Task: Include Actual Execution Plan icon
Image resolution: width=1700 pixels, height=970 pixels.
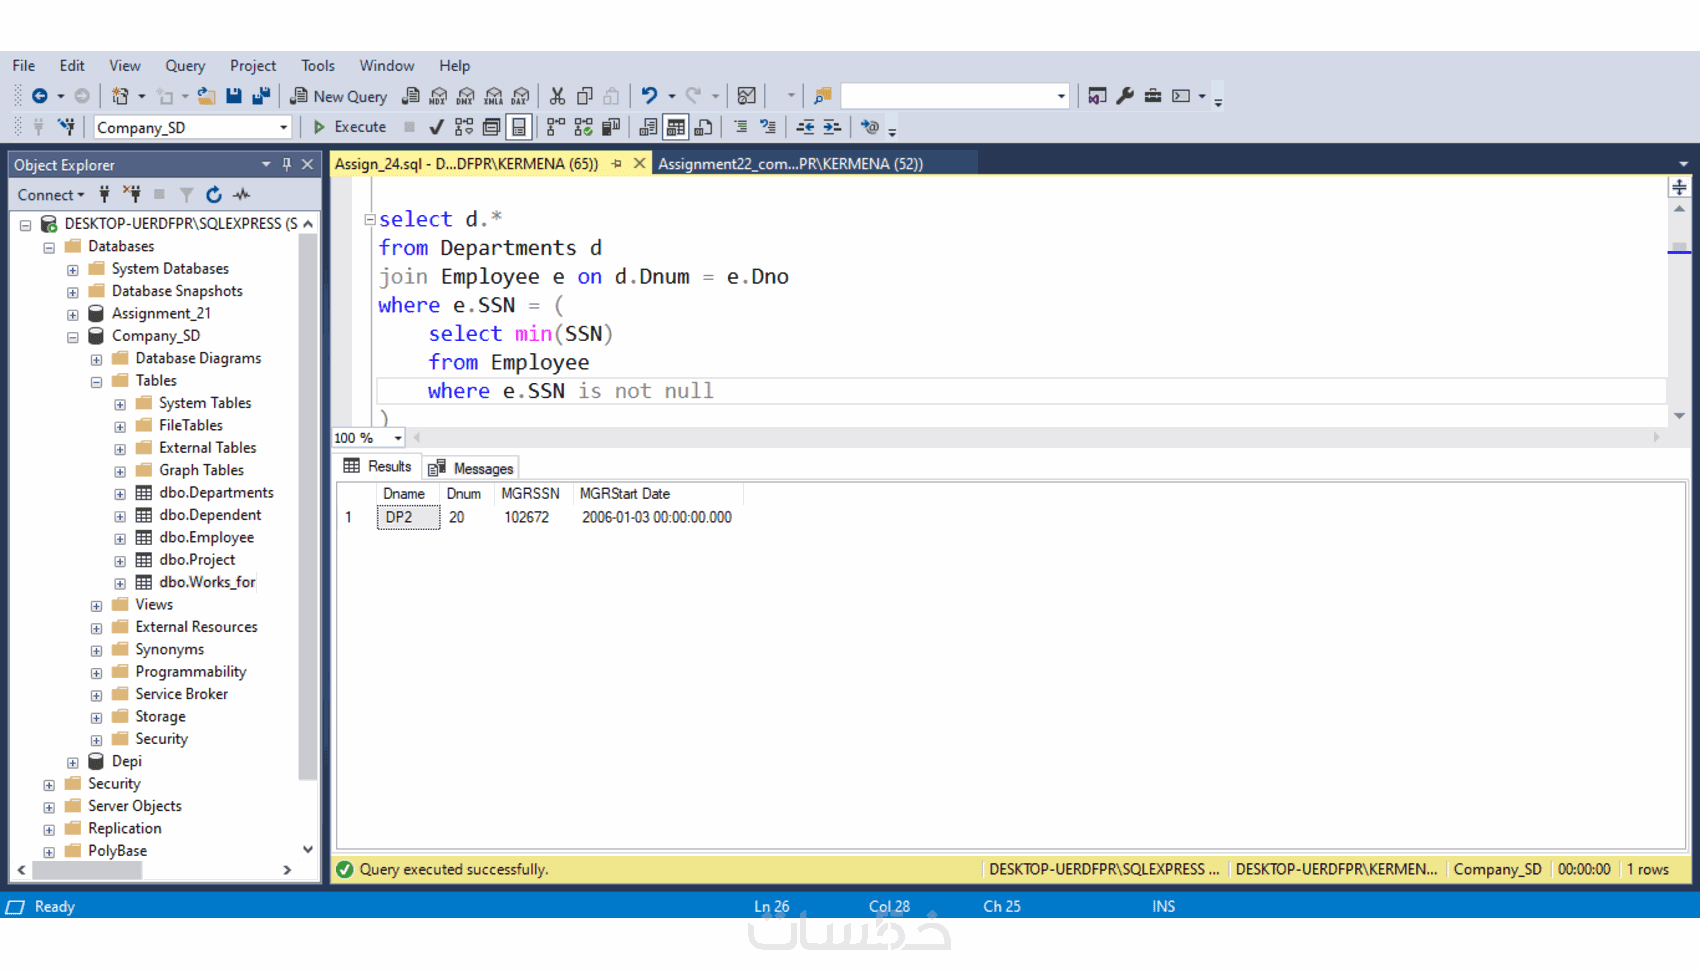Action: click(556, 127)
